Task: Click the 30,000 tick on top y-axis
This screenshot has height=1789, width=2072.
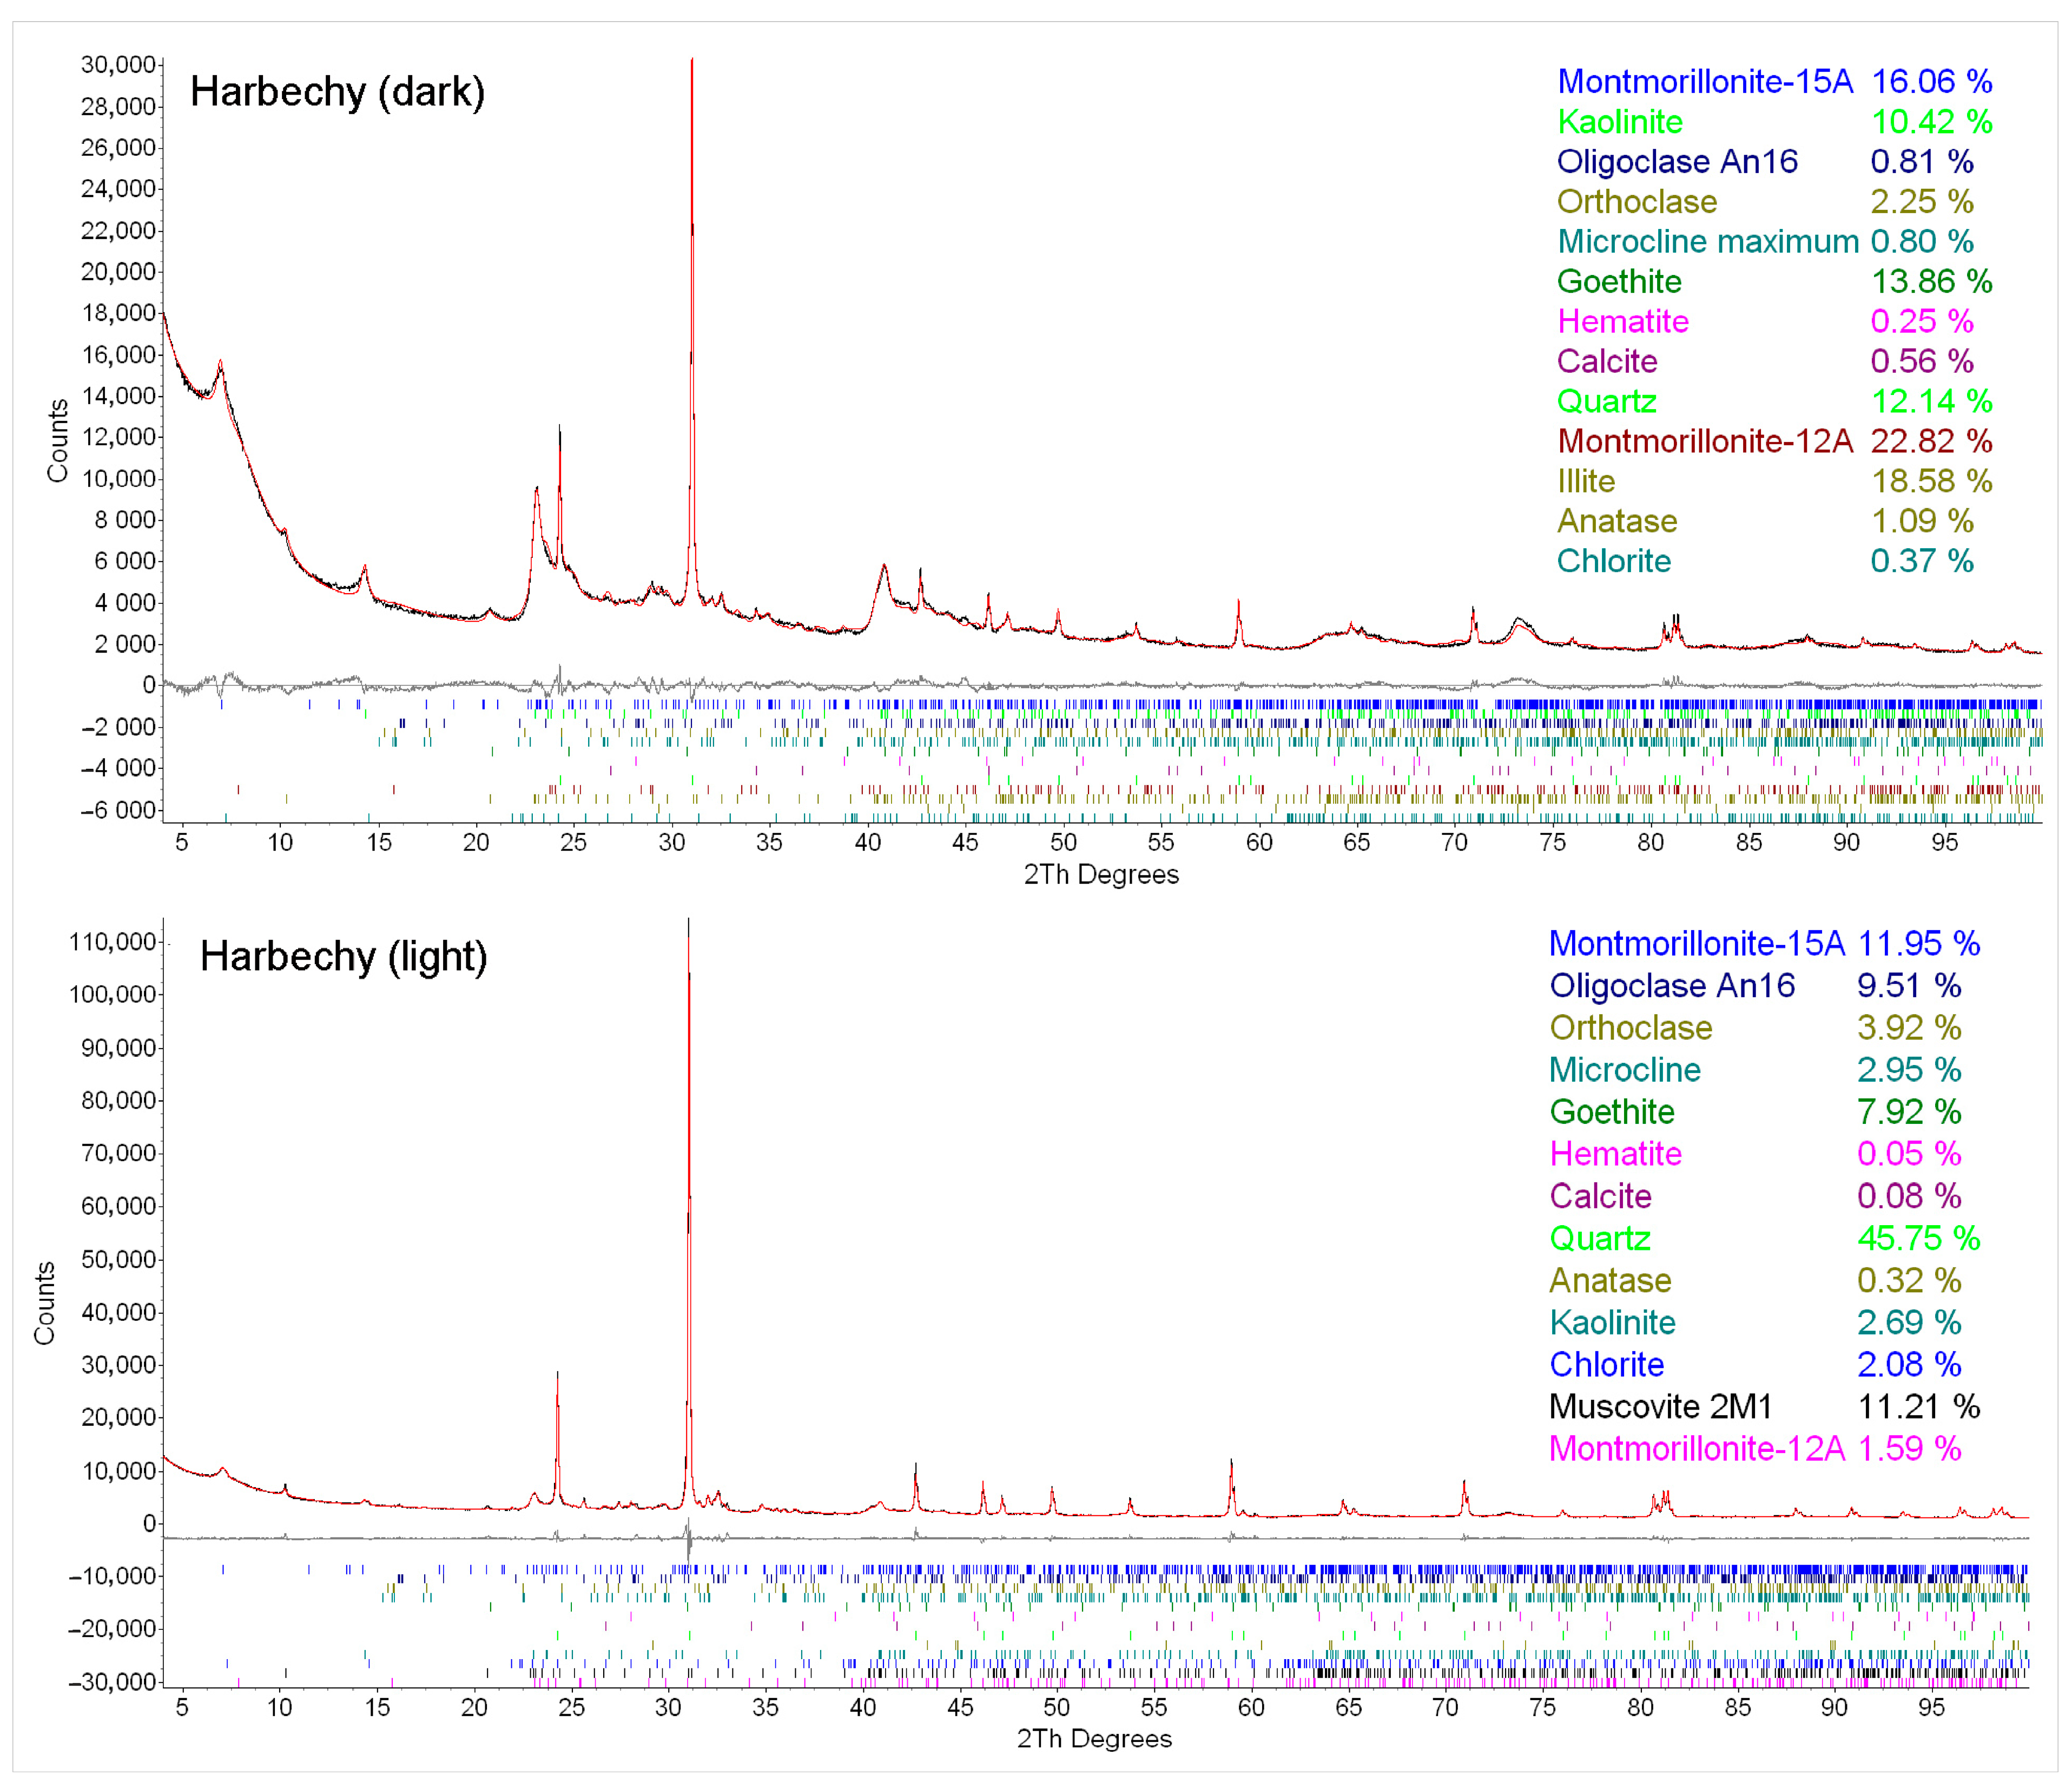Action: [x=118, y=66]
